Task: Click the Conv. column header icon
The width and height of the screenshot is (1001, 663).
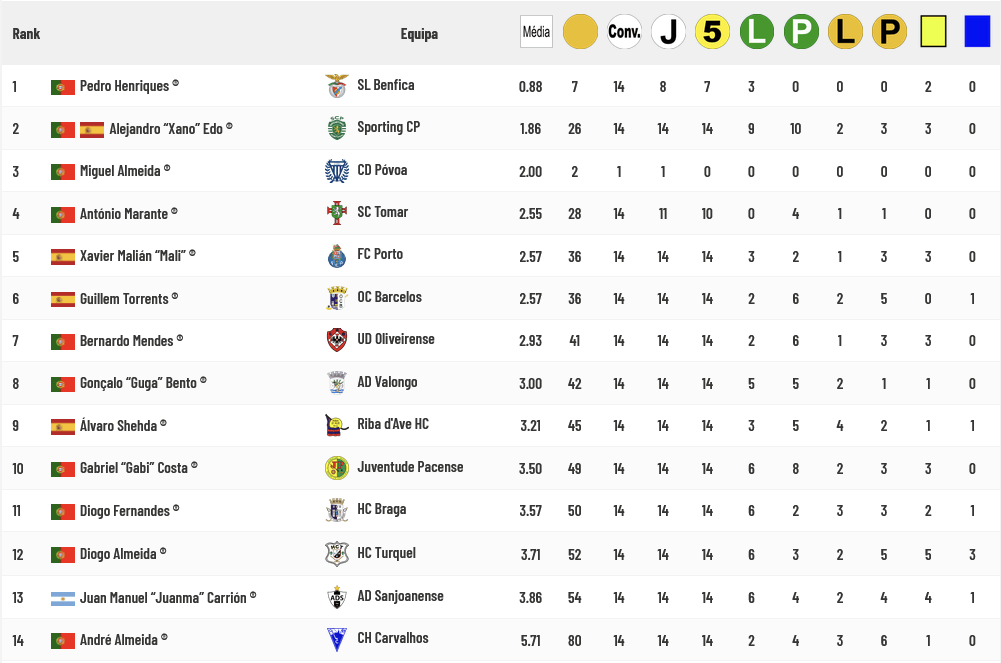Action: pyautogui.click(x=624, y=32)
